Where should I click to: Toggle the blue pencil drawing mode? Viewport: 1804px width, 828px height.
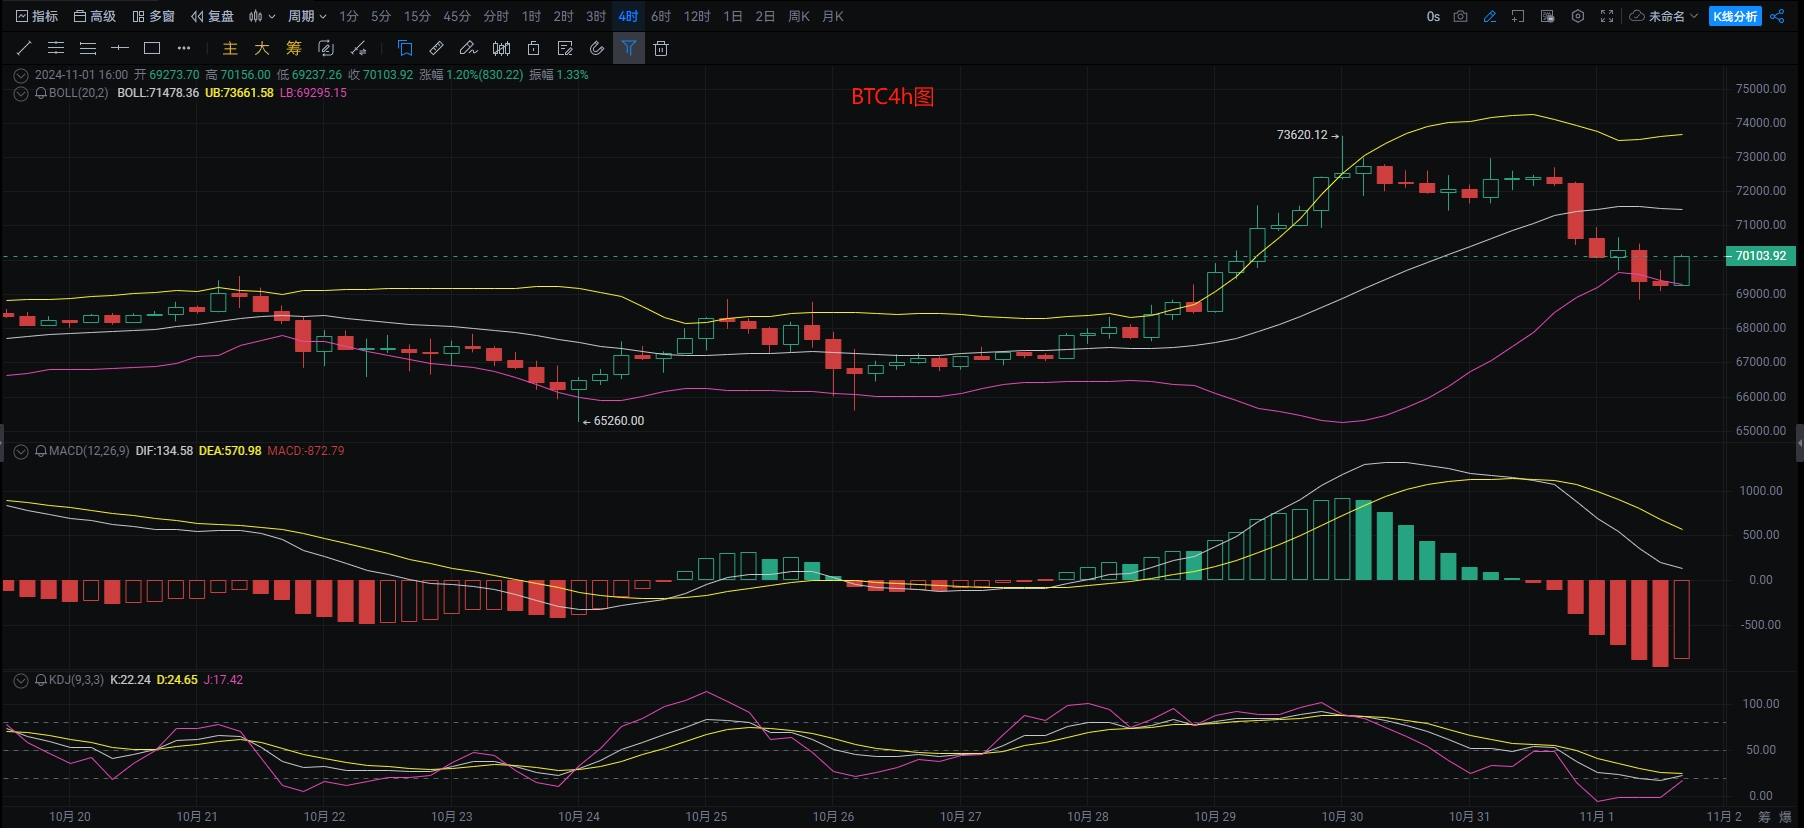pyautogui.click(x=1489, y=16)
